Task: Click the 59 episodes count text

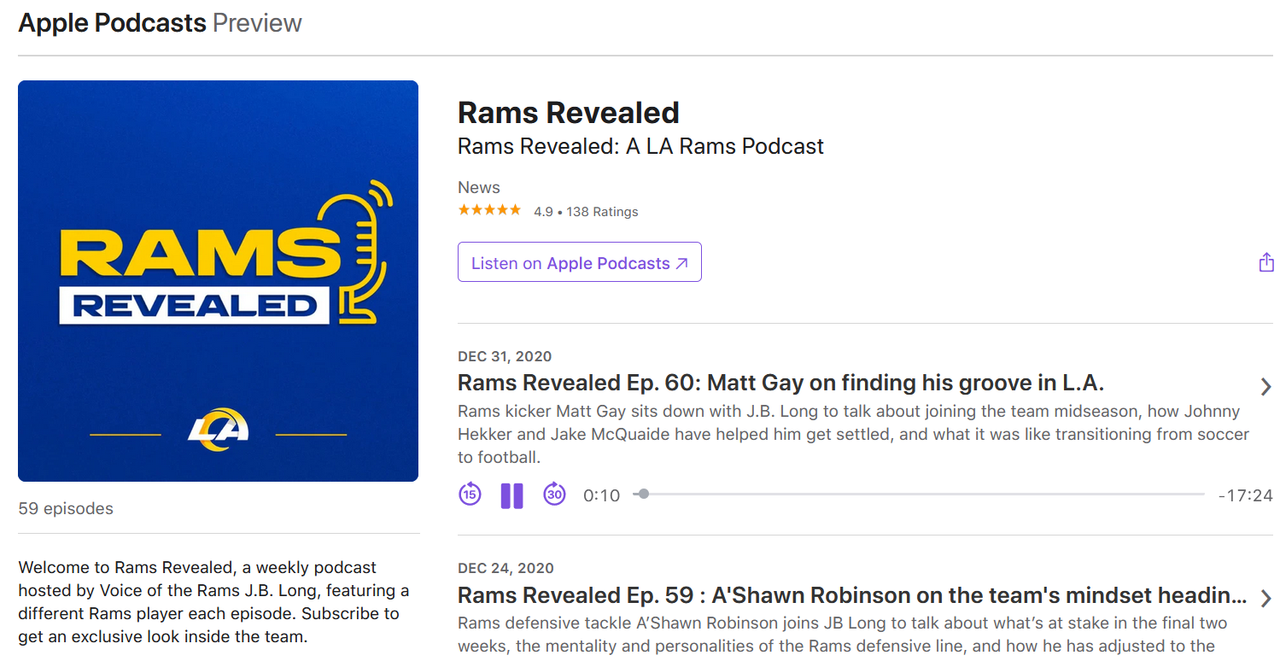Action: pyautogui.click(x=66, y=508)
